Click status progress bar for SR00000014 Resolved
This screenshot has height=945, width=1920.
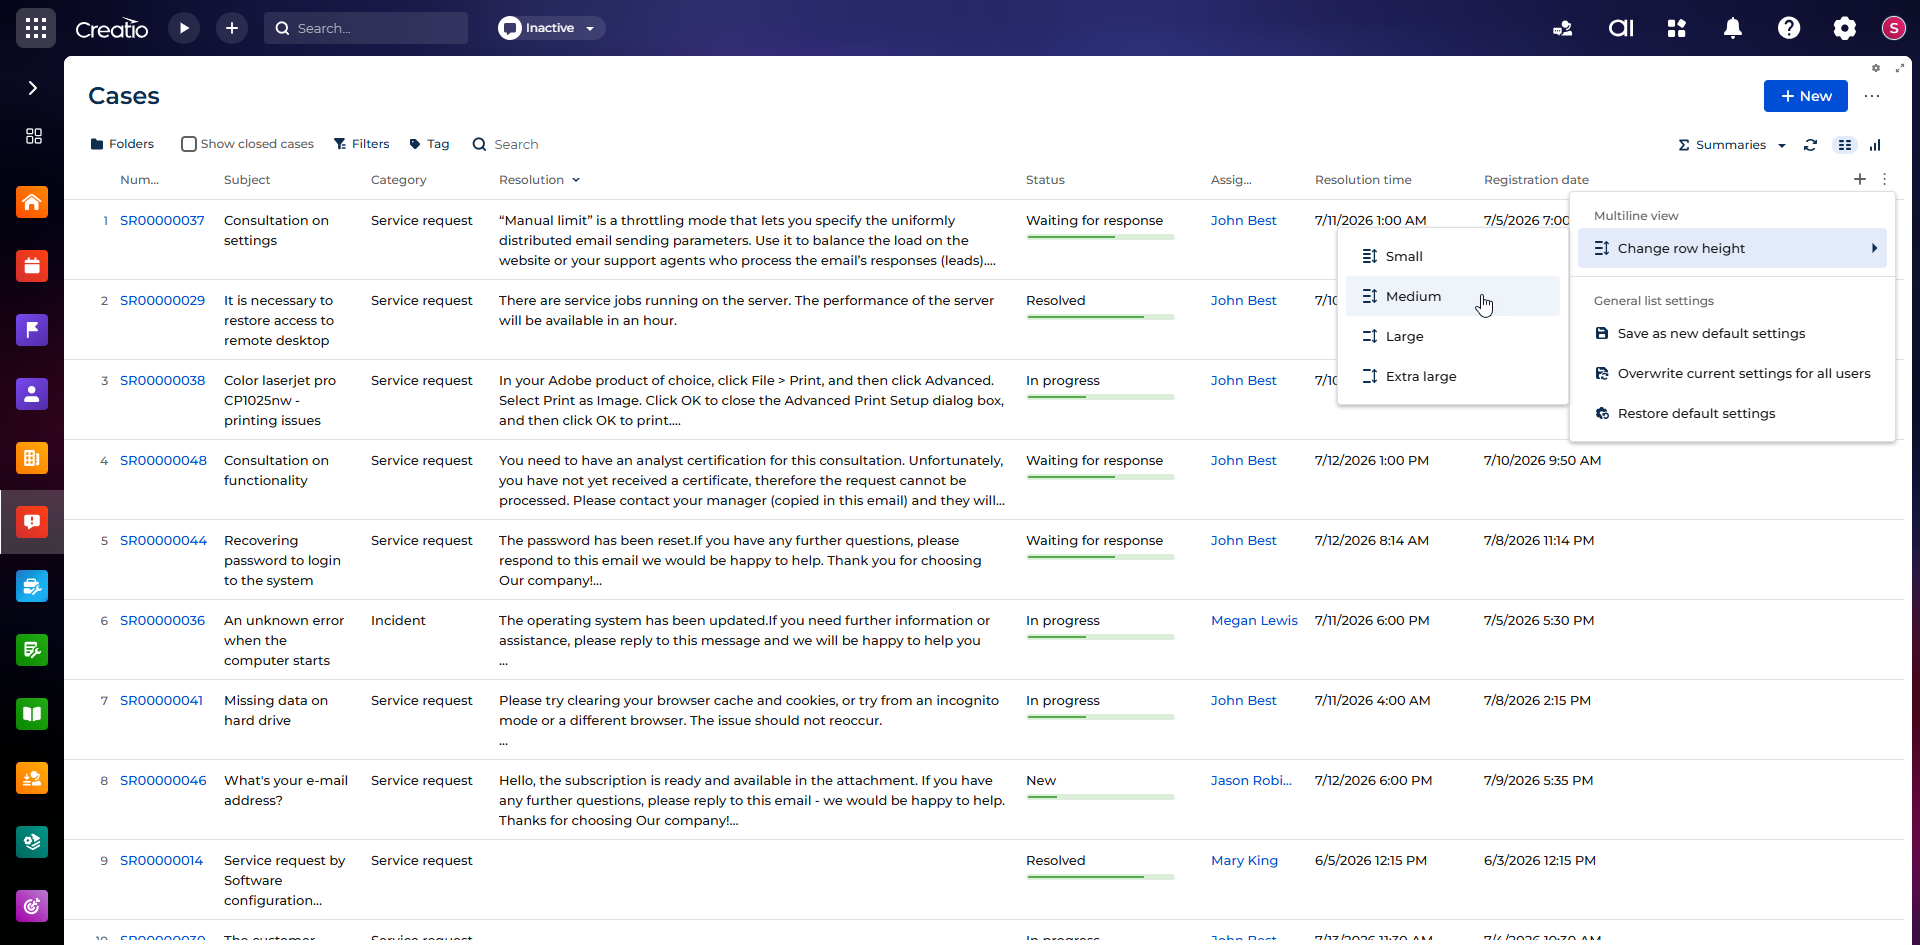[x=1100, y=877]
